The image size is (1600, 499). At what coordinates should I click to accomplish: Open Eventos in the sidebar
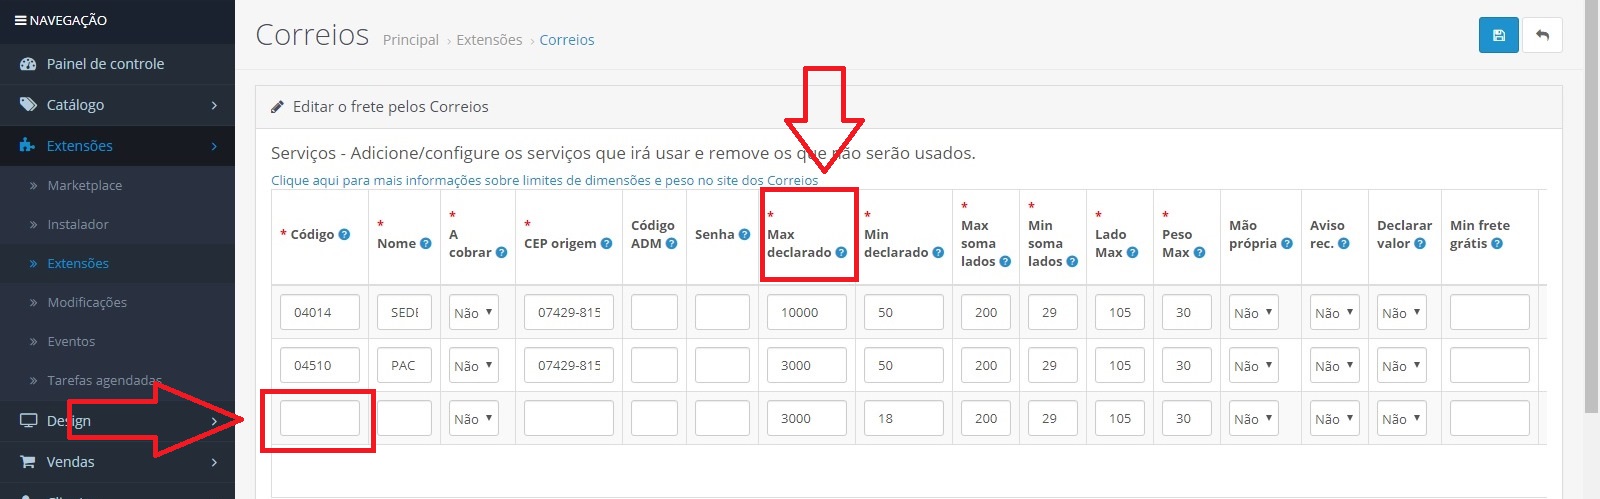[71, 341]
